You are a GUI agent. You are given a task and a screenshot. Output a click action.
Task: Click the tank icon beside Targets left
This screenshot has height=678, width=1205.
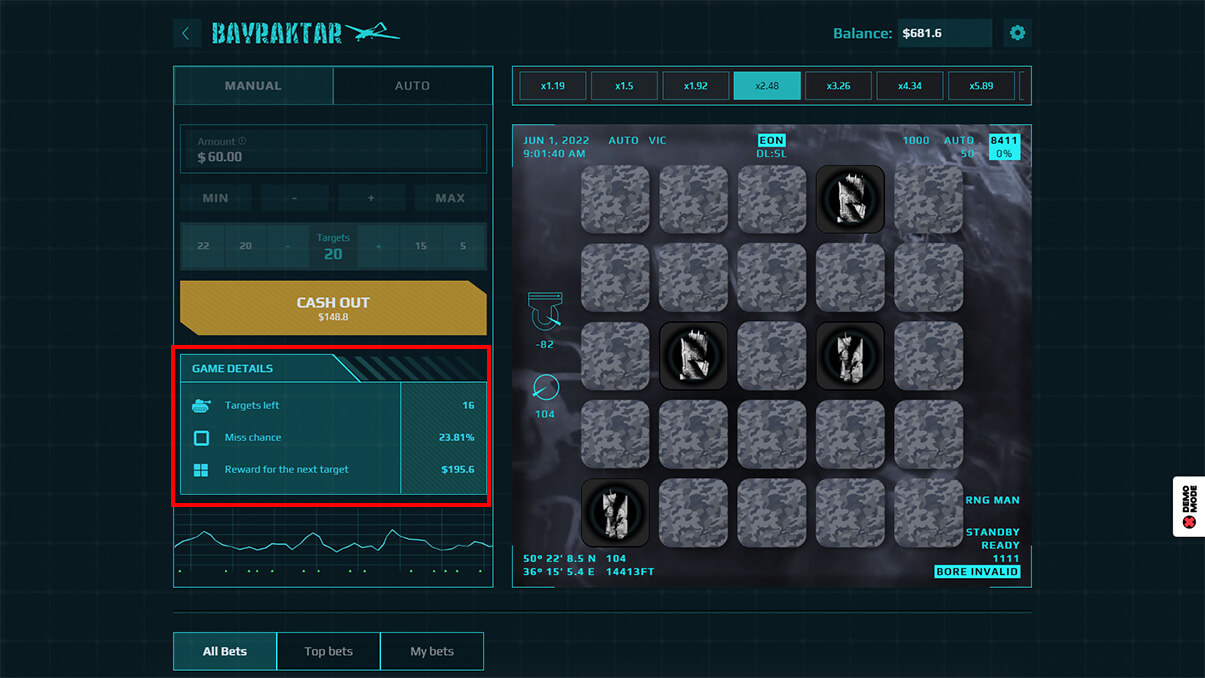coord(201,406)
